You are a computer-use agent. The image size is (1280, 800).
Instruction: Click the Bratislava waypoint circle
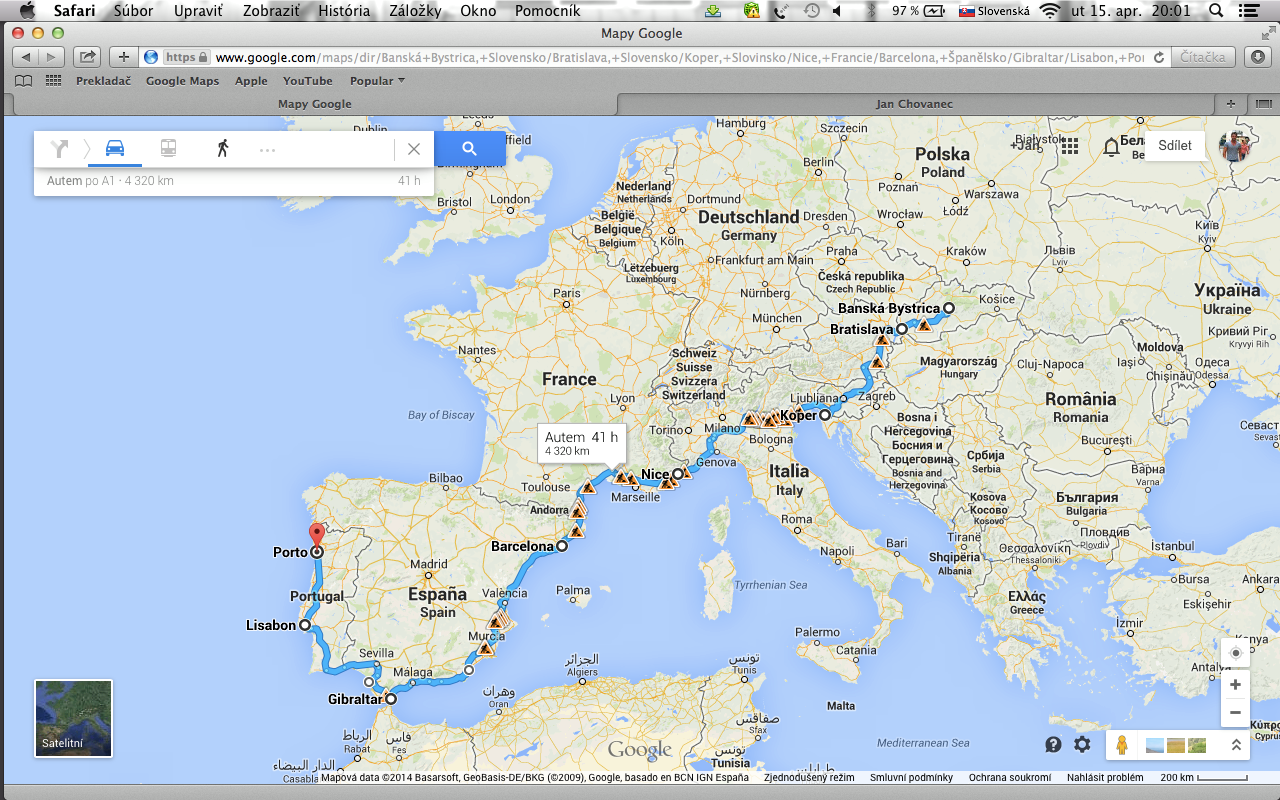coord(901,329)
